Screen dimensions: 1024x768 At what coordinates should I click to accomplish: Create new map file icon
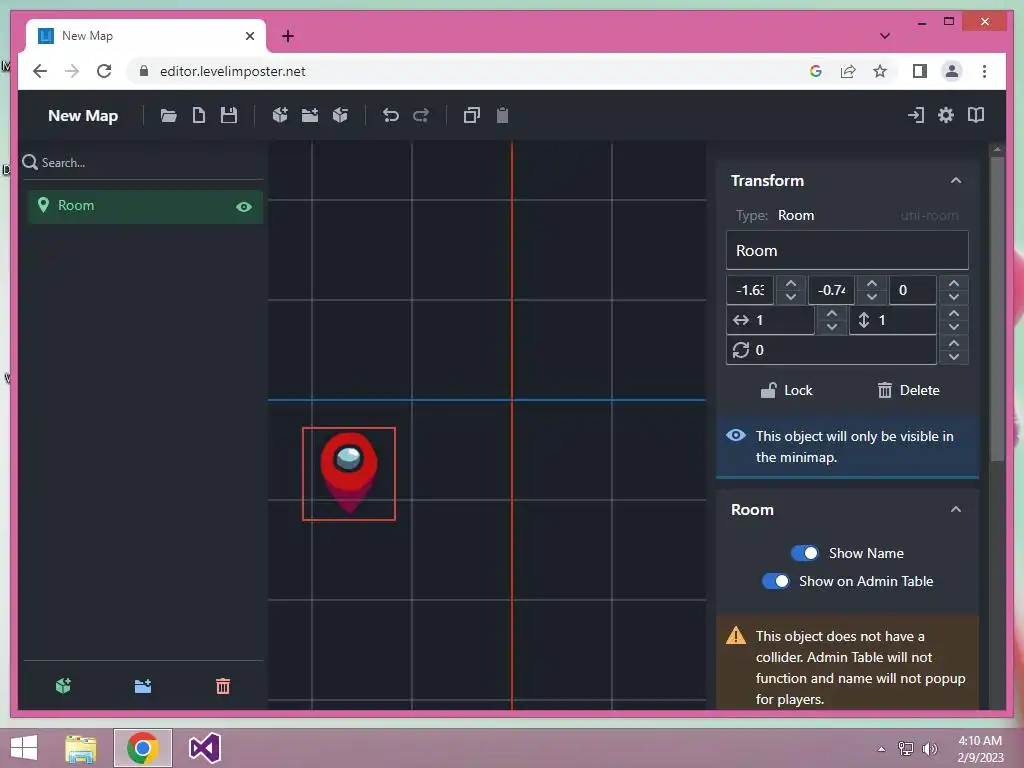[199, 116]
